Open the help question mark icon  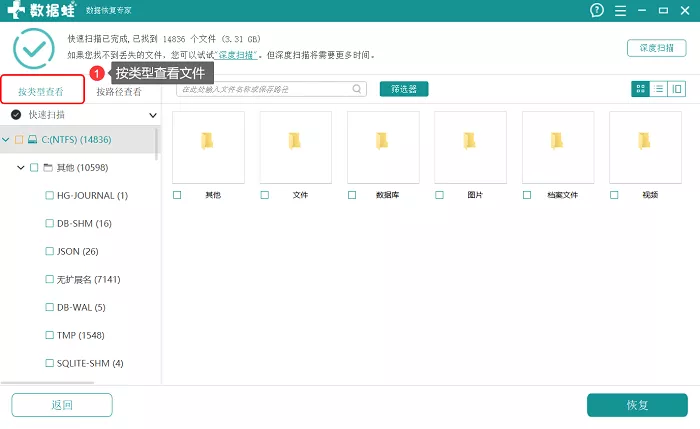[x=597, y=10]
